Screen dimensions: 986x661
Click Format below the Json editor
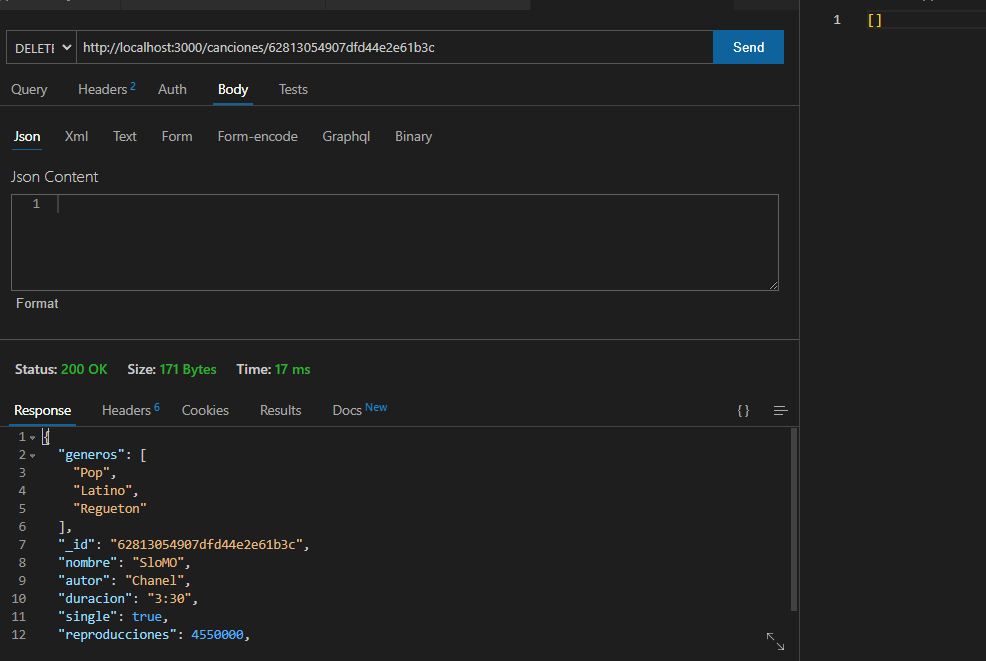[x=37, y=303]
